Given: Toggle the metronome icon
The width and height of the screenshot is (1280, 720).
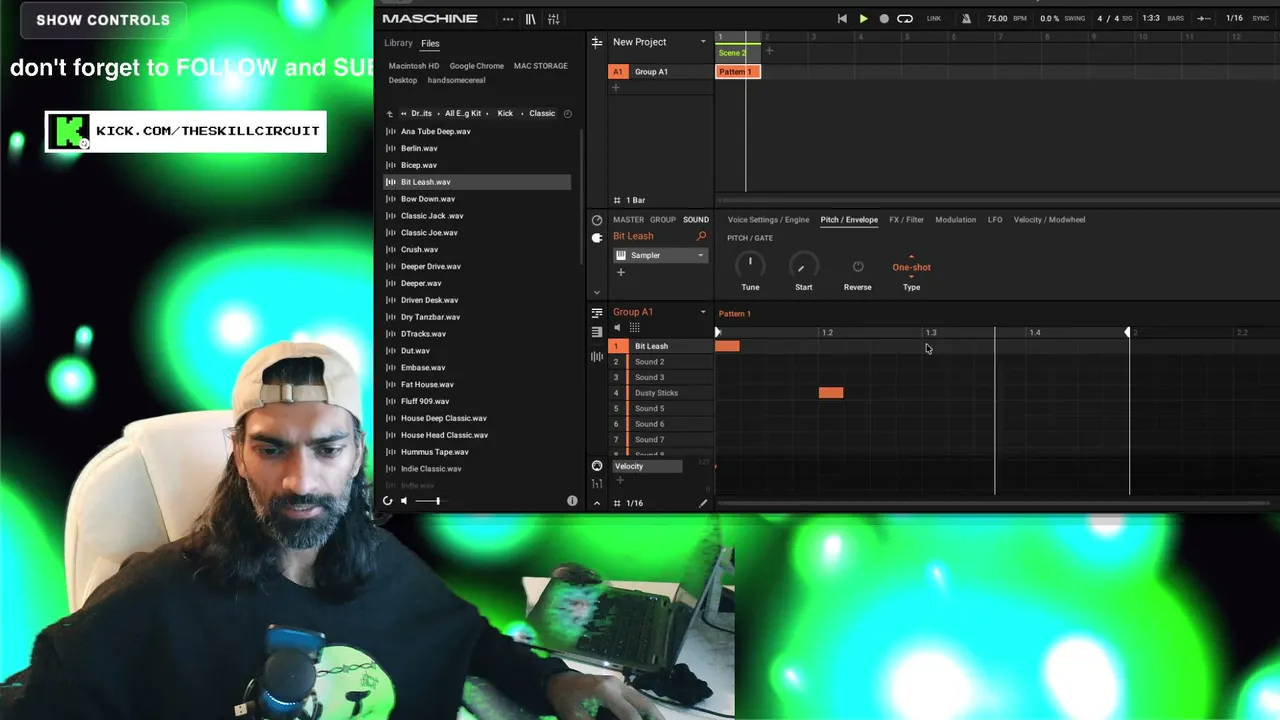Looking at the screenshot, I should [x=966, y=18].
